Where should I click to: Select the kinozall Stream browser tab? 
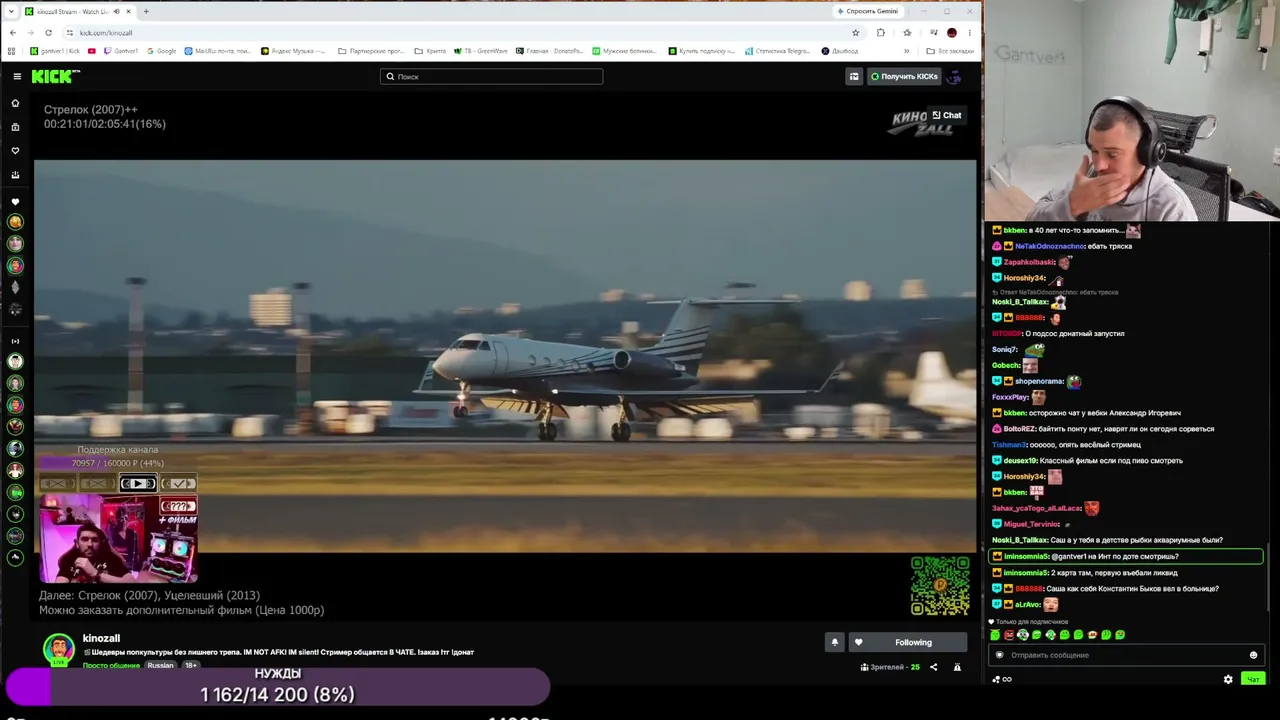click(x=78, y=11)
